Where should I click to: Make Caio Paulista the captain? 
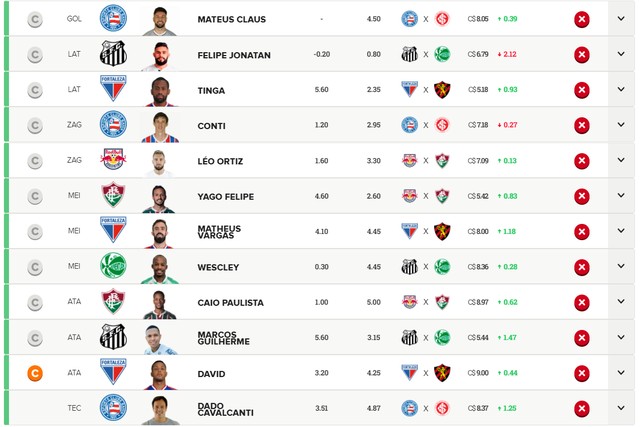point(35,302)
